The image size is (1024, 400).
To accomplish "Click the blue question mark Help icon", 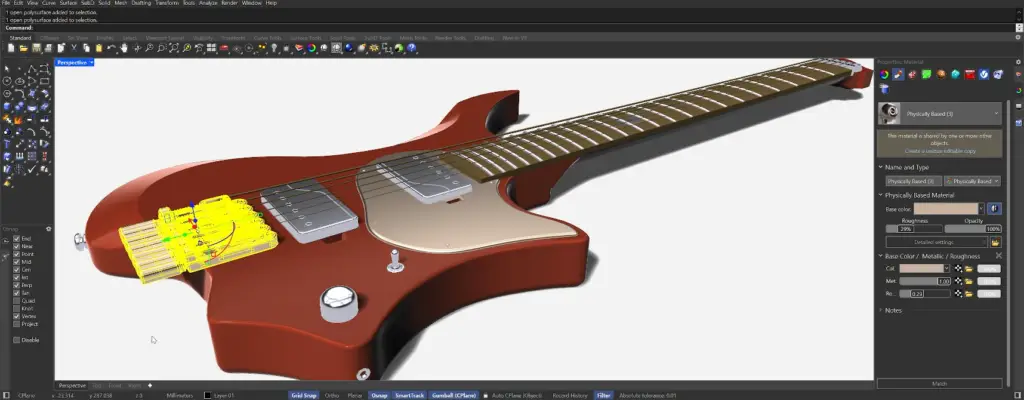I will pyautogui.click(x=411, y=48).
